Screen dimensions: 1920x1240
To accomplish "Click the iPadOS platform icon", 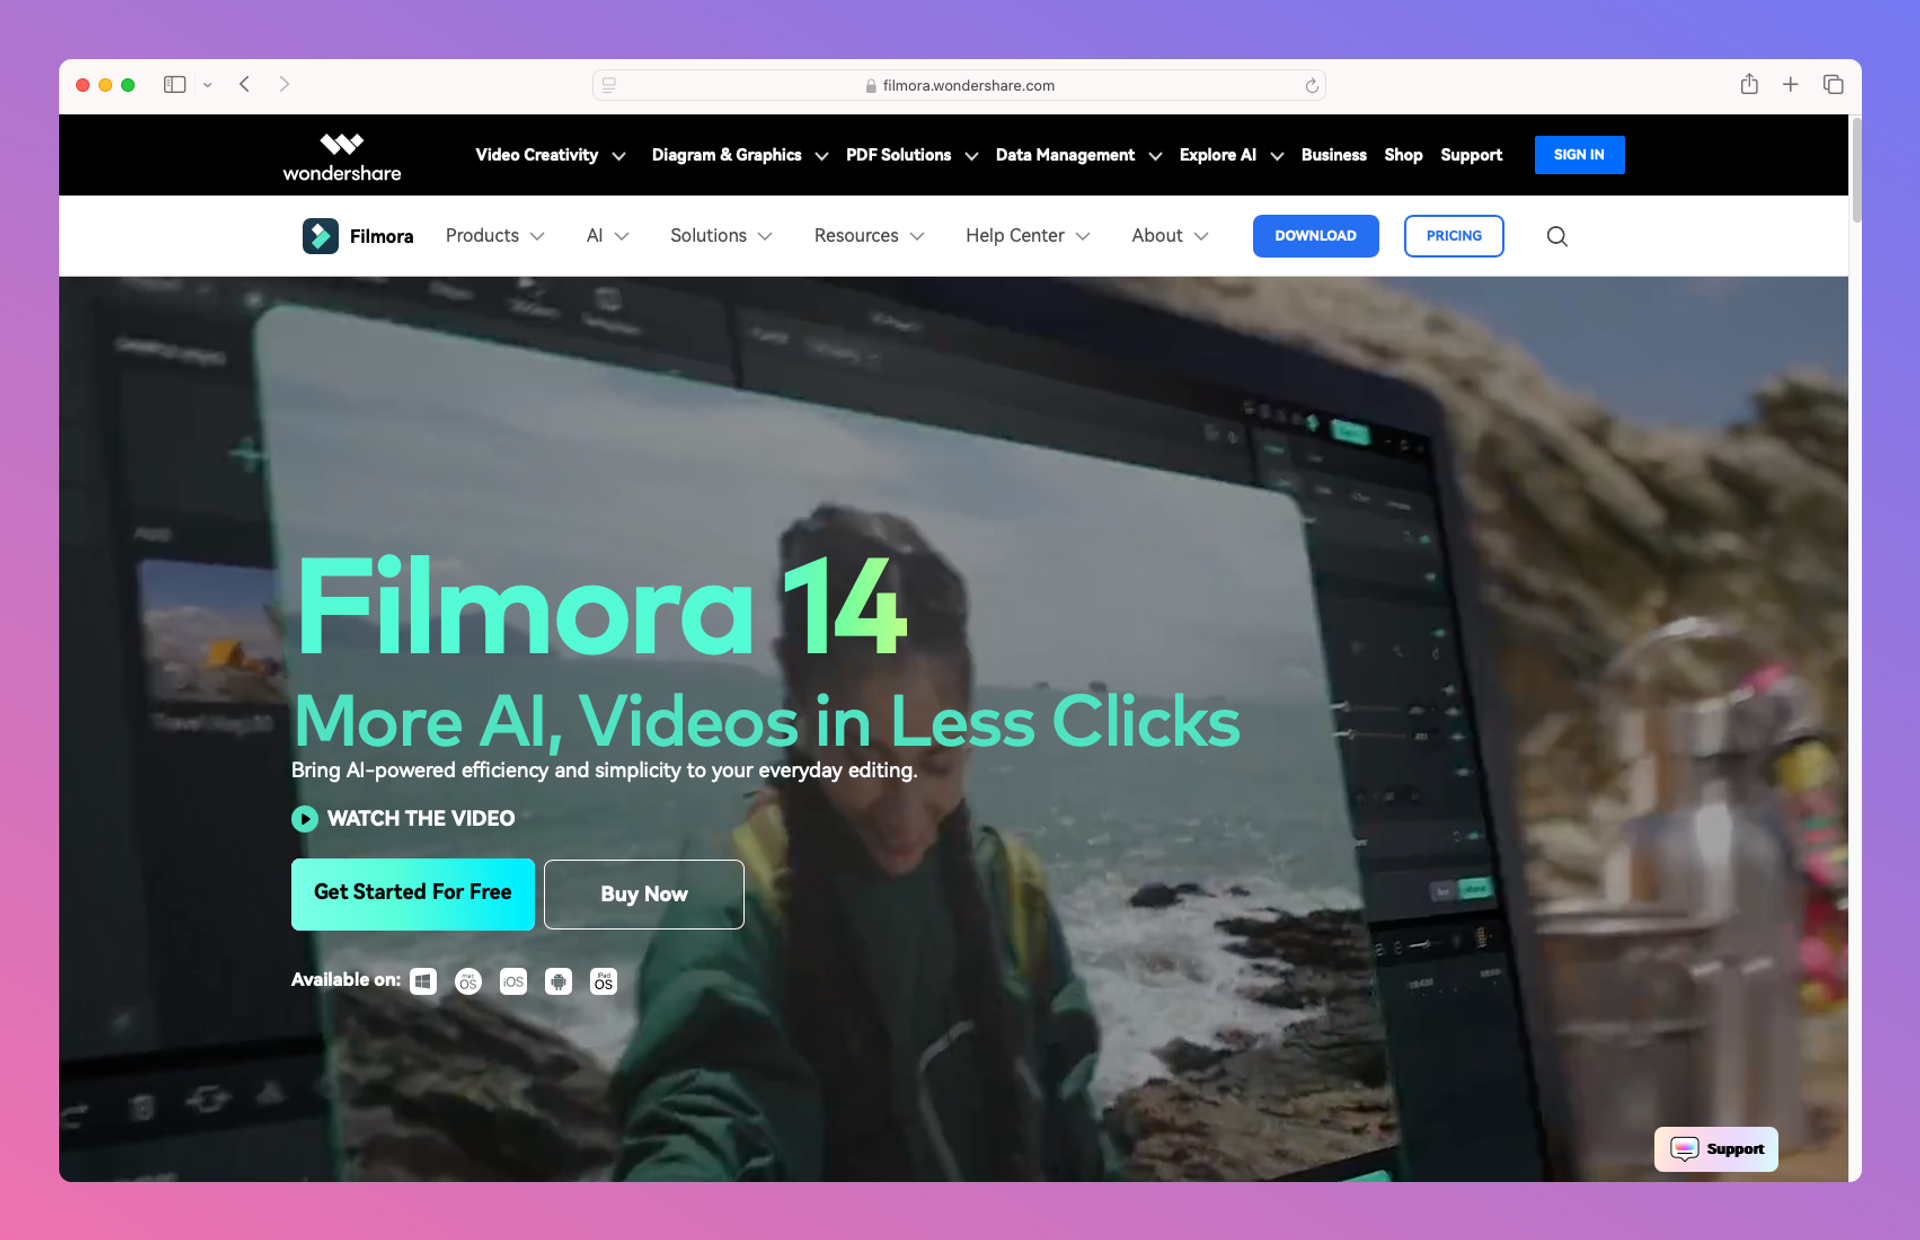I will coord(603,981).
